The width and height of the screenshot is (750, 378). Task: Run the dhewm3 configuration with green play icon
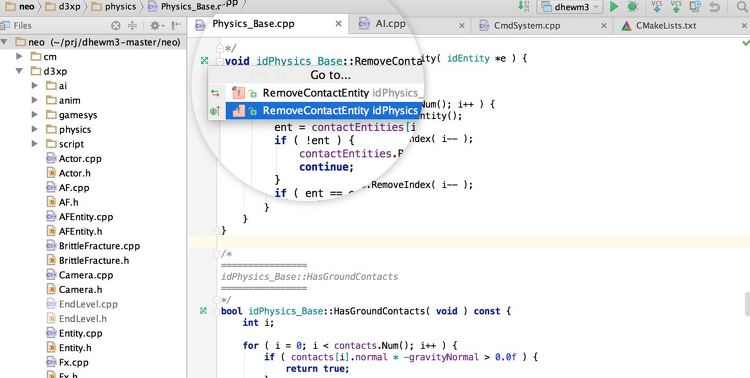tap(614, 7)
